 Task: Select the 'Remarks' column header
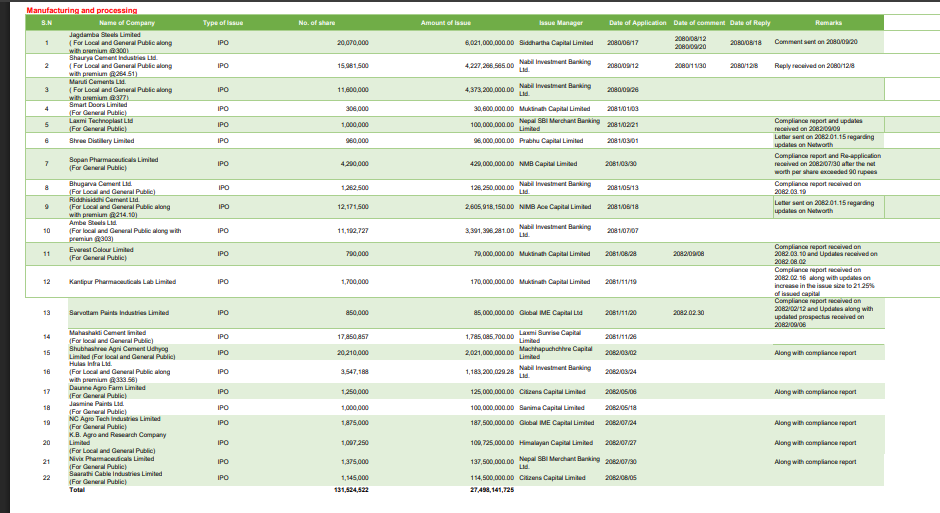(828, 21)
